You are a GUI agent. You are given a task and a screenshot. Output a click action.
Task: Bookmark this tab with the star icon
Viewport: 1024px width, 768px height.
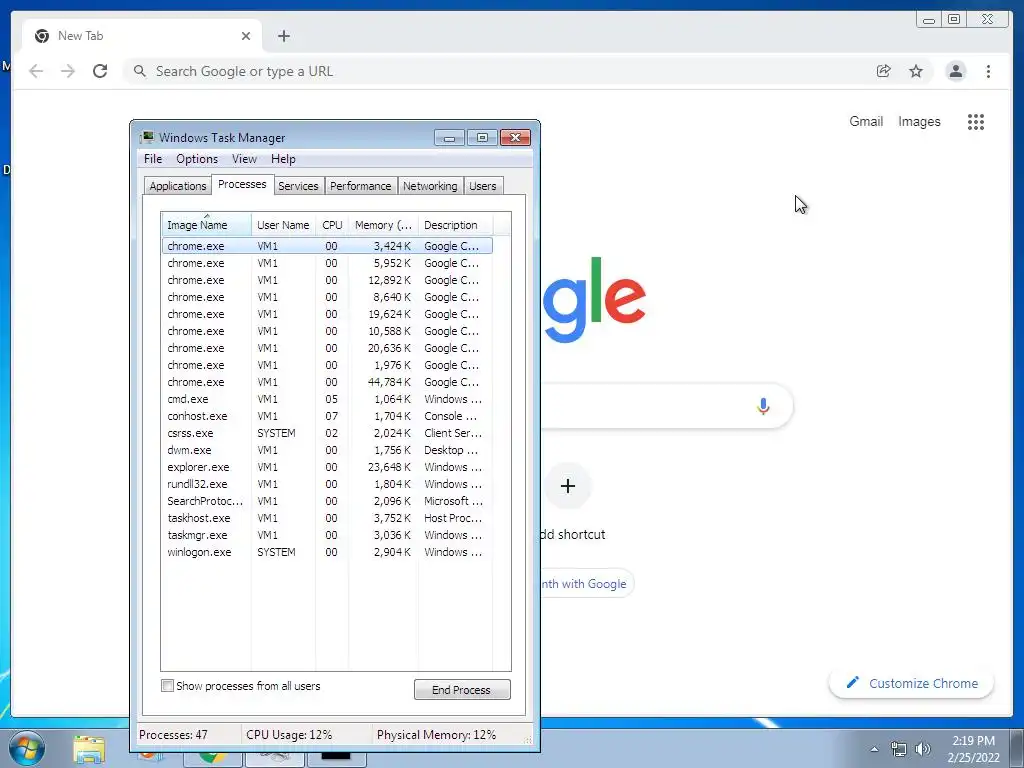coord(916,71)
